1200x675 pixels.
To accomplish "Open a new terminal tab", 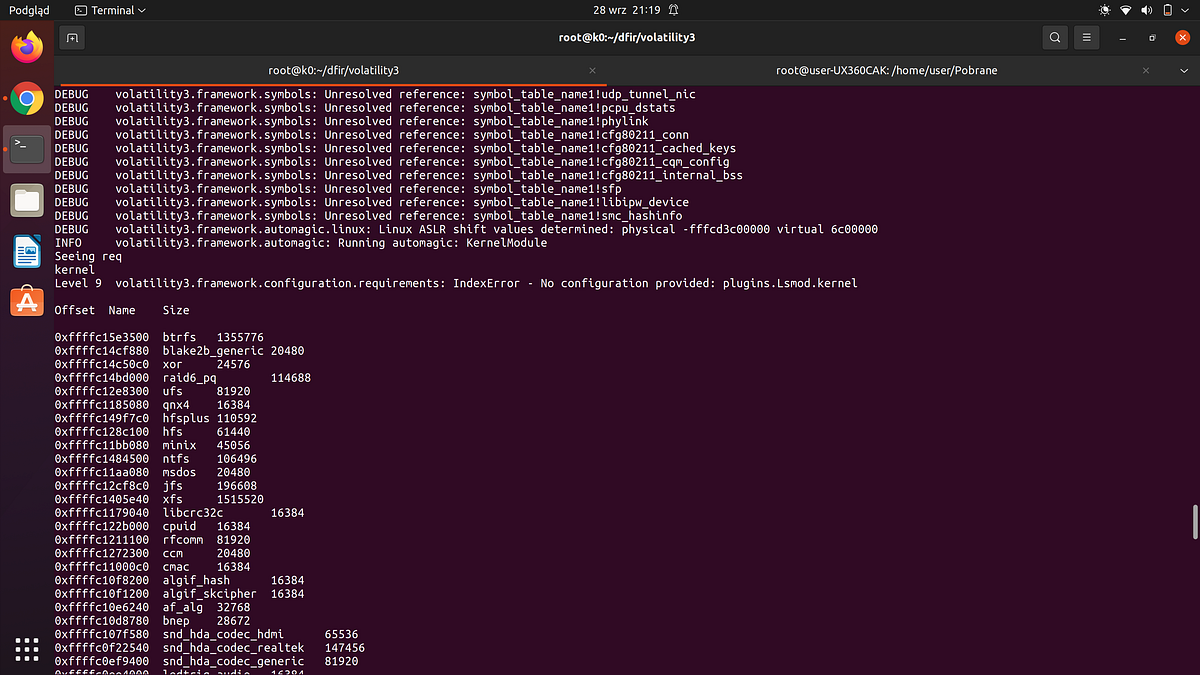I will click(71, 37).
